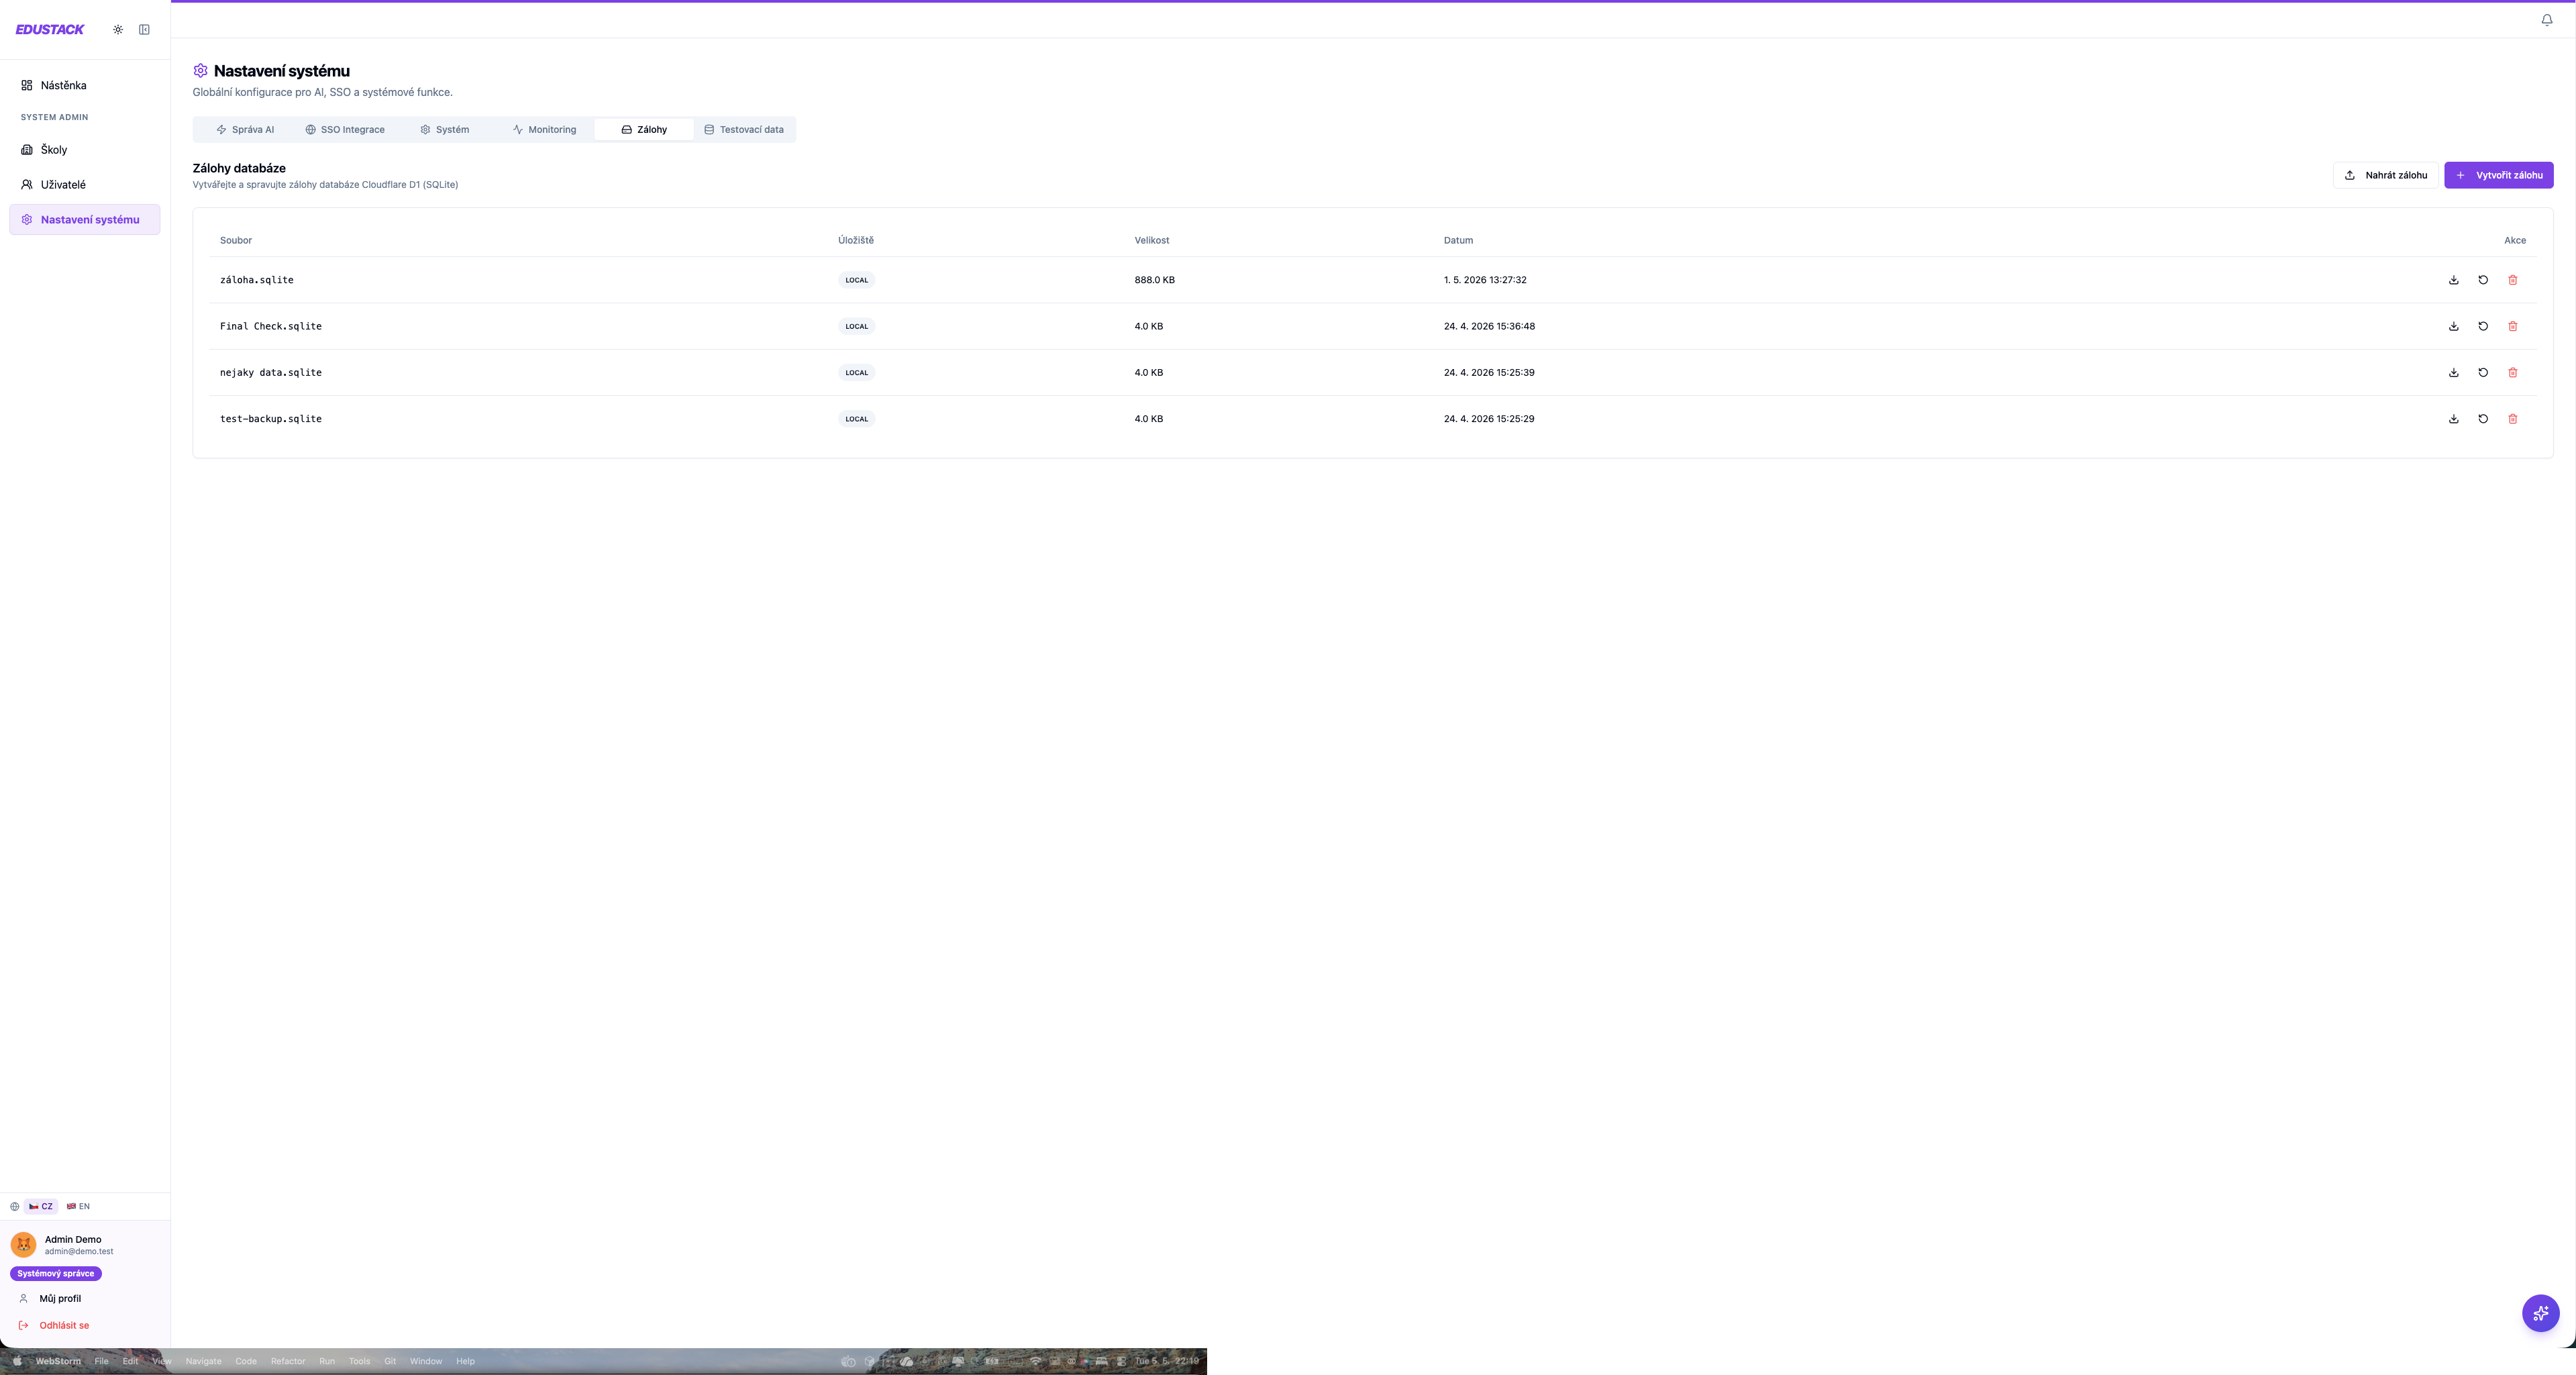This screenshot has height=1375, width=2576.
Task: Click the settings gear icon beside page title
Action: 200,70
